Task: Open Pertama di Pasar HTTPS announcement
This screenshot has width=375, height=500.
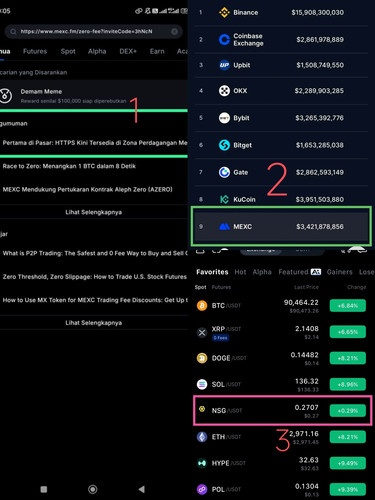Action: (x=95, y=143)
